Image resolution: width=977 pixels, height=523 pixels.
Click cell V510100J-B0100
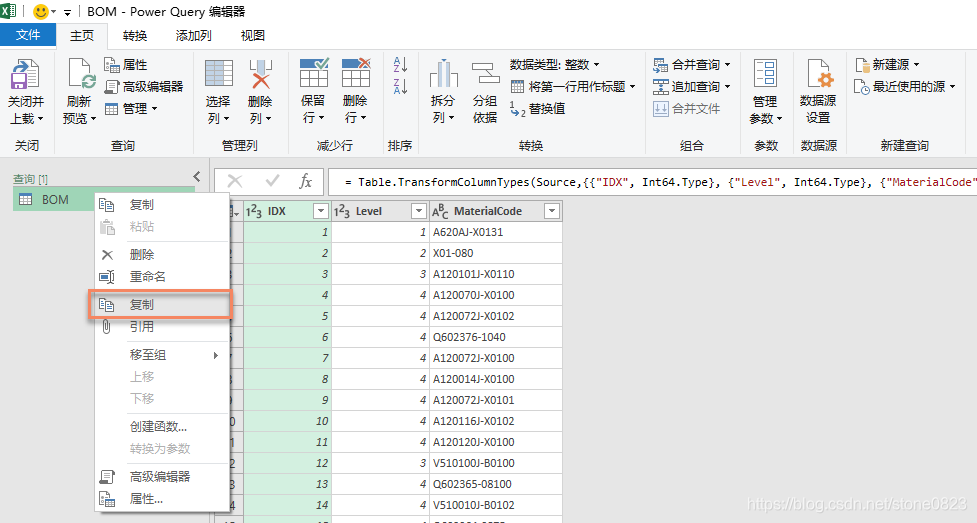(x=496, y=463)
